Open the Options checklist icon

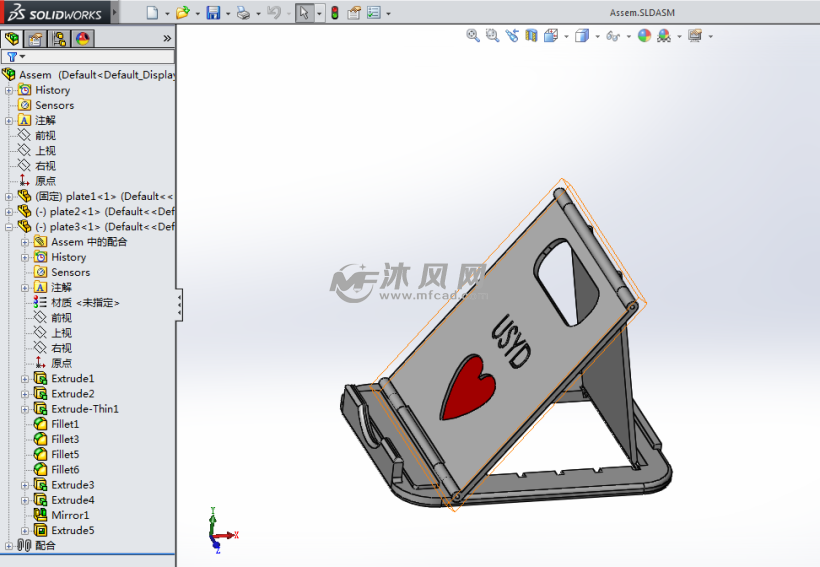coord(374,13)
